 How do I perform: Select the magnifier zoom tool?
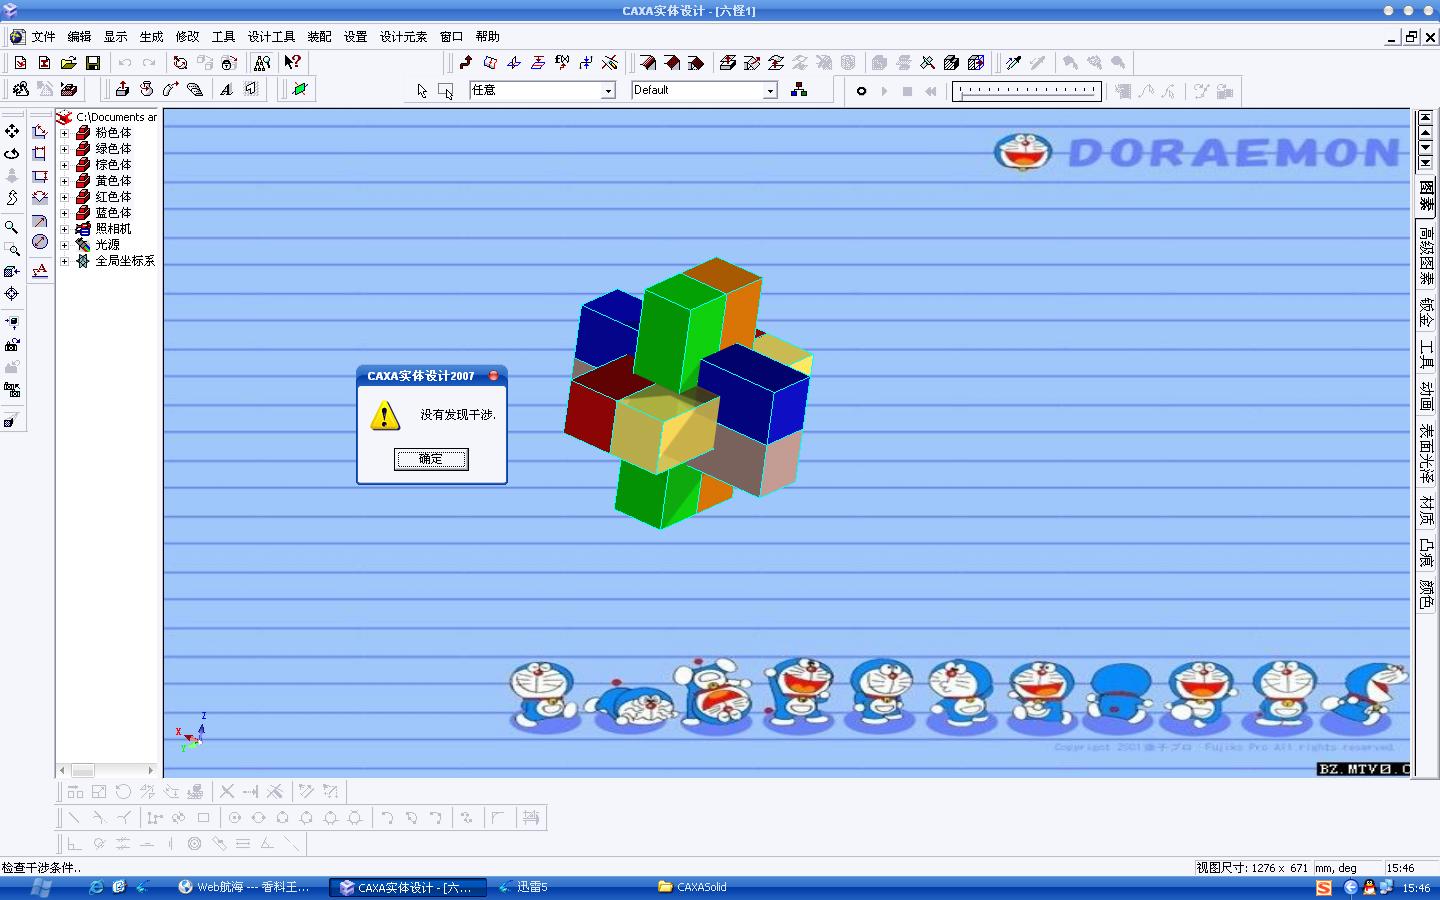pos(12,227)
